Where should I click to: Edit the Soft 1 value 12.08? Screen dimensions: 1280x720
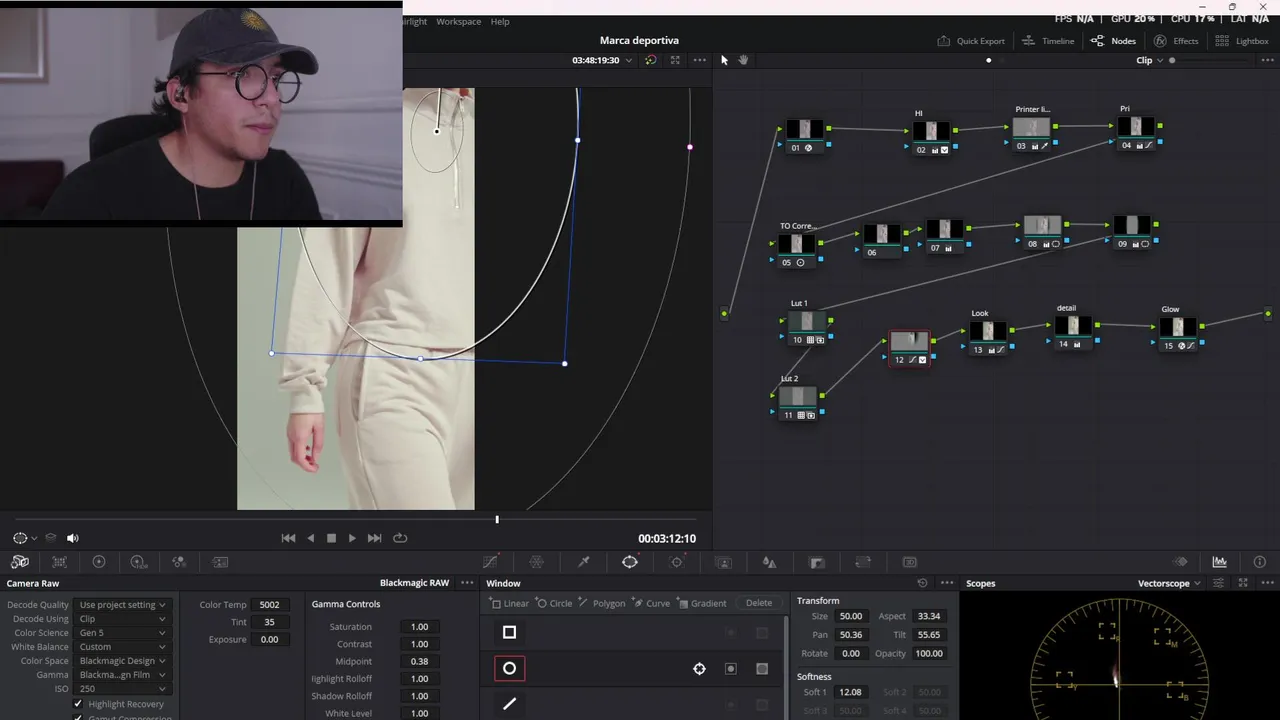(850, 692)
